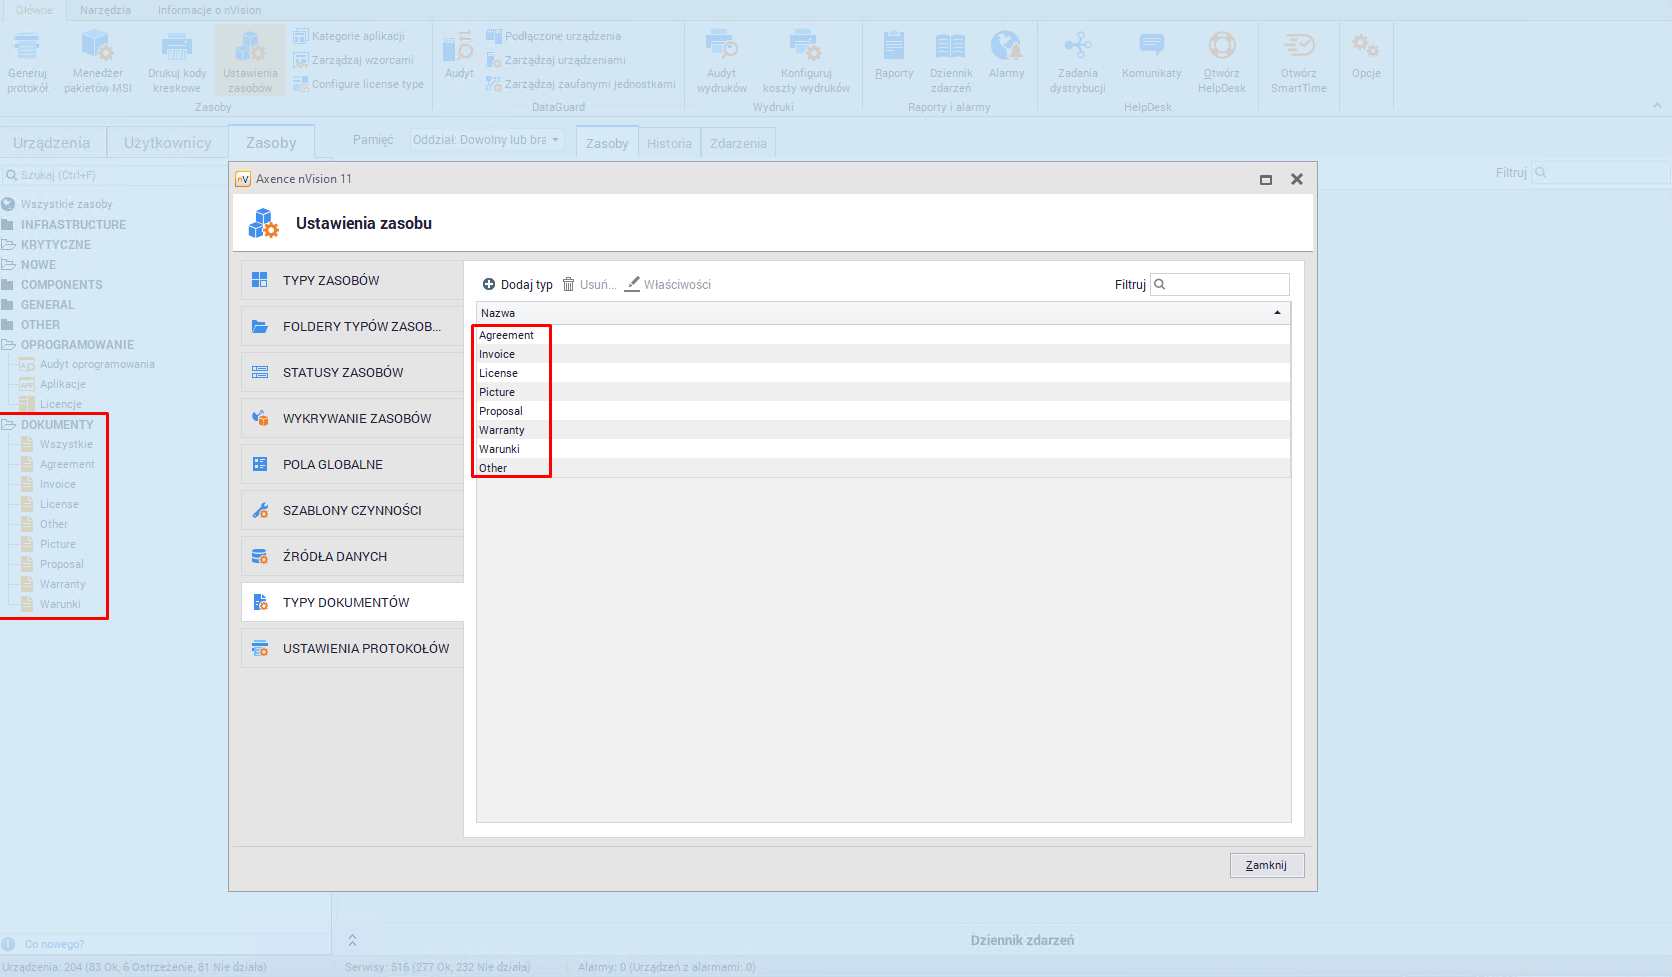
Task: Select the Warranty document type row
Action: point(502,430)
